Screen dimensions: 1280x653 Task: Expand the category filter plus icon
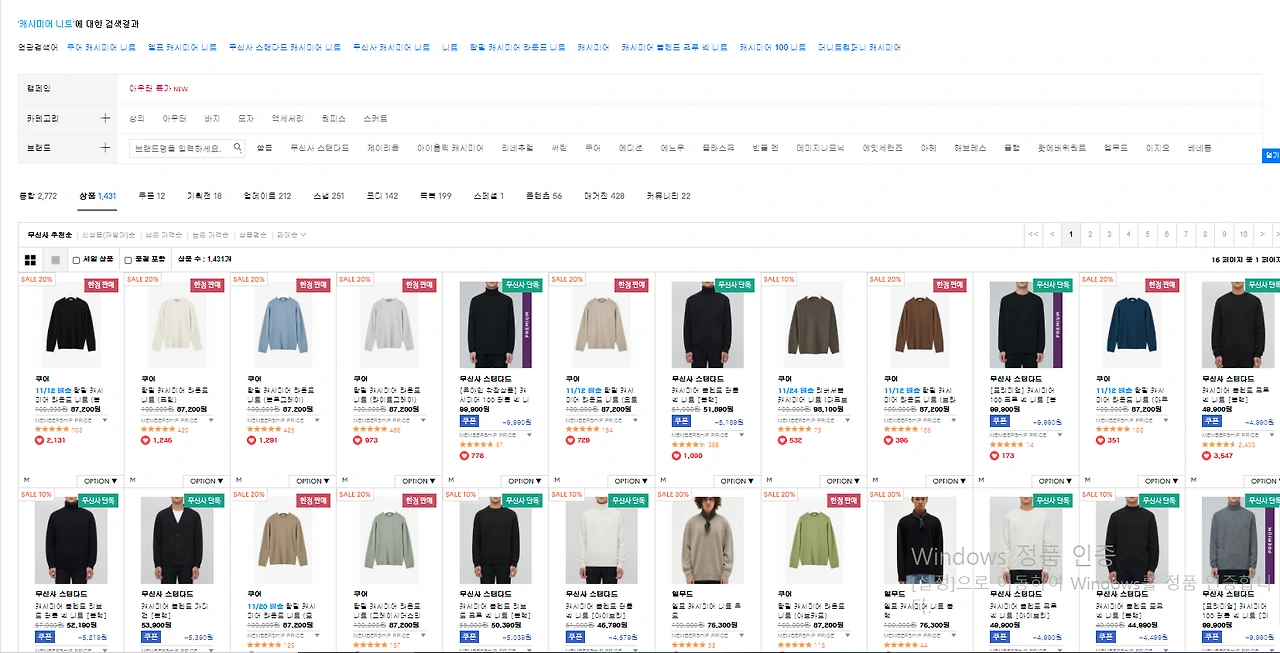click(x=105, y=118)
